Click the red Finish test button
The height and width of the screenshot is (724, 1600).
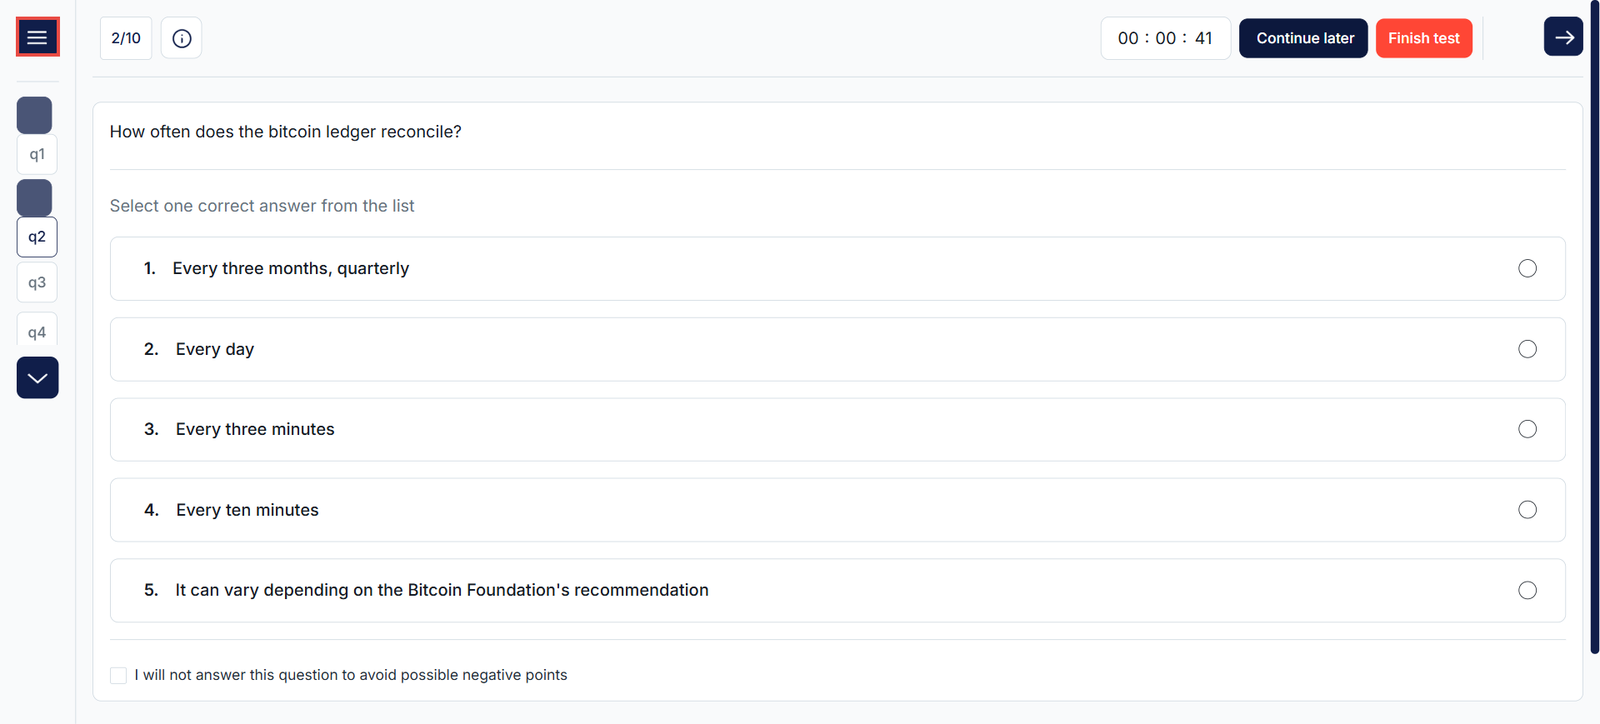click(1423, 38)
